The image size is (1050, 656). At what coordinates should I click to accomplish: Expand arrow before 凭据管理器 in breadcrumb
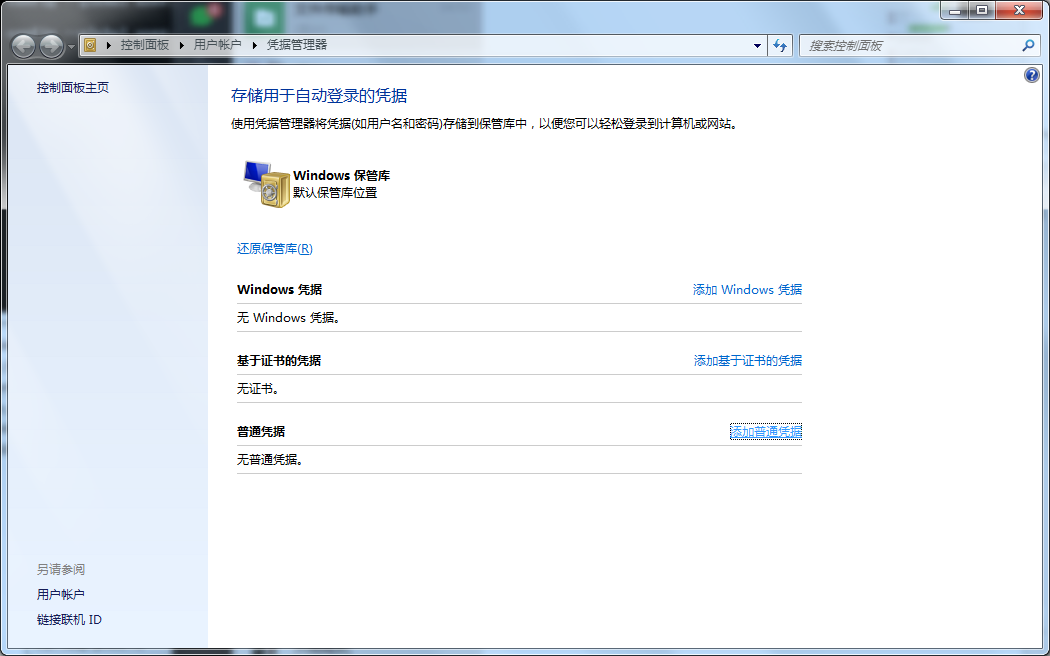coord(254,46)
